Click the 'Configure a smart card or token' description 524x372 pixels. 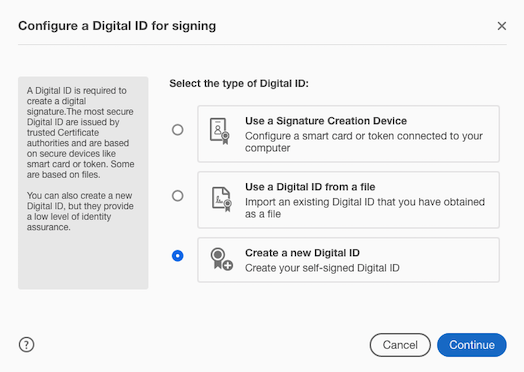point(364,142)
